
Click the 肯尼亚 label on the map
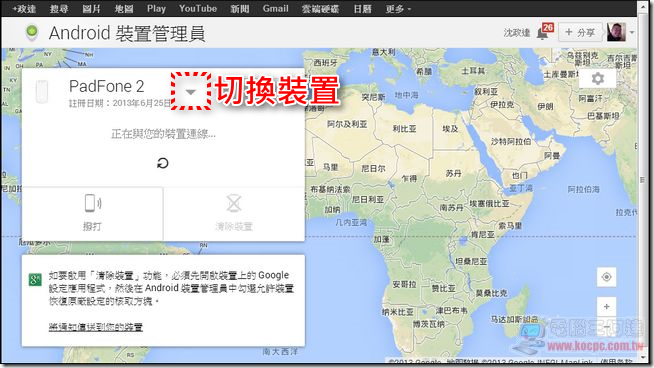coord(483,235)
